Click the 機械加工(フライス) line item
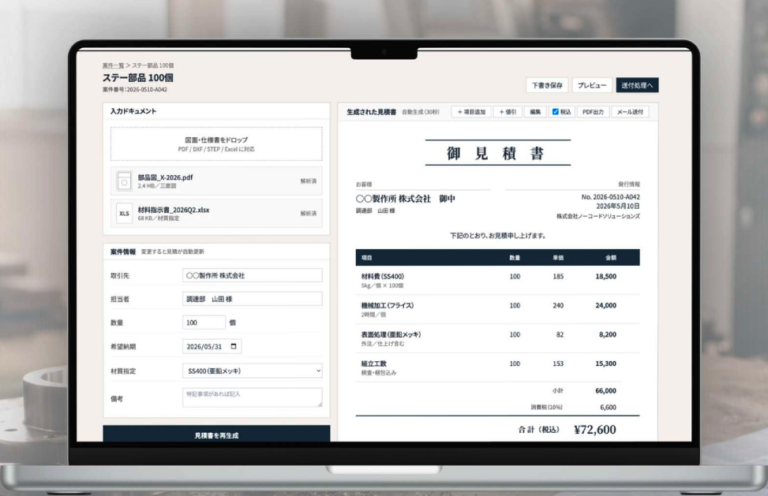 (497, 309)
